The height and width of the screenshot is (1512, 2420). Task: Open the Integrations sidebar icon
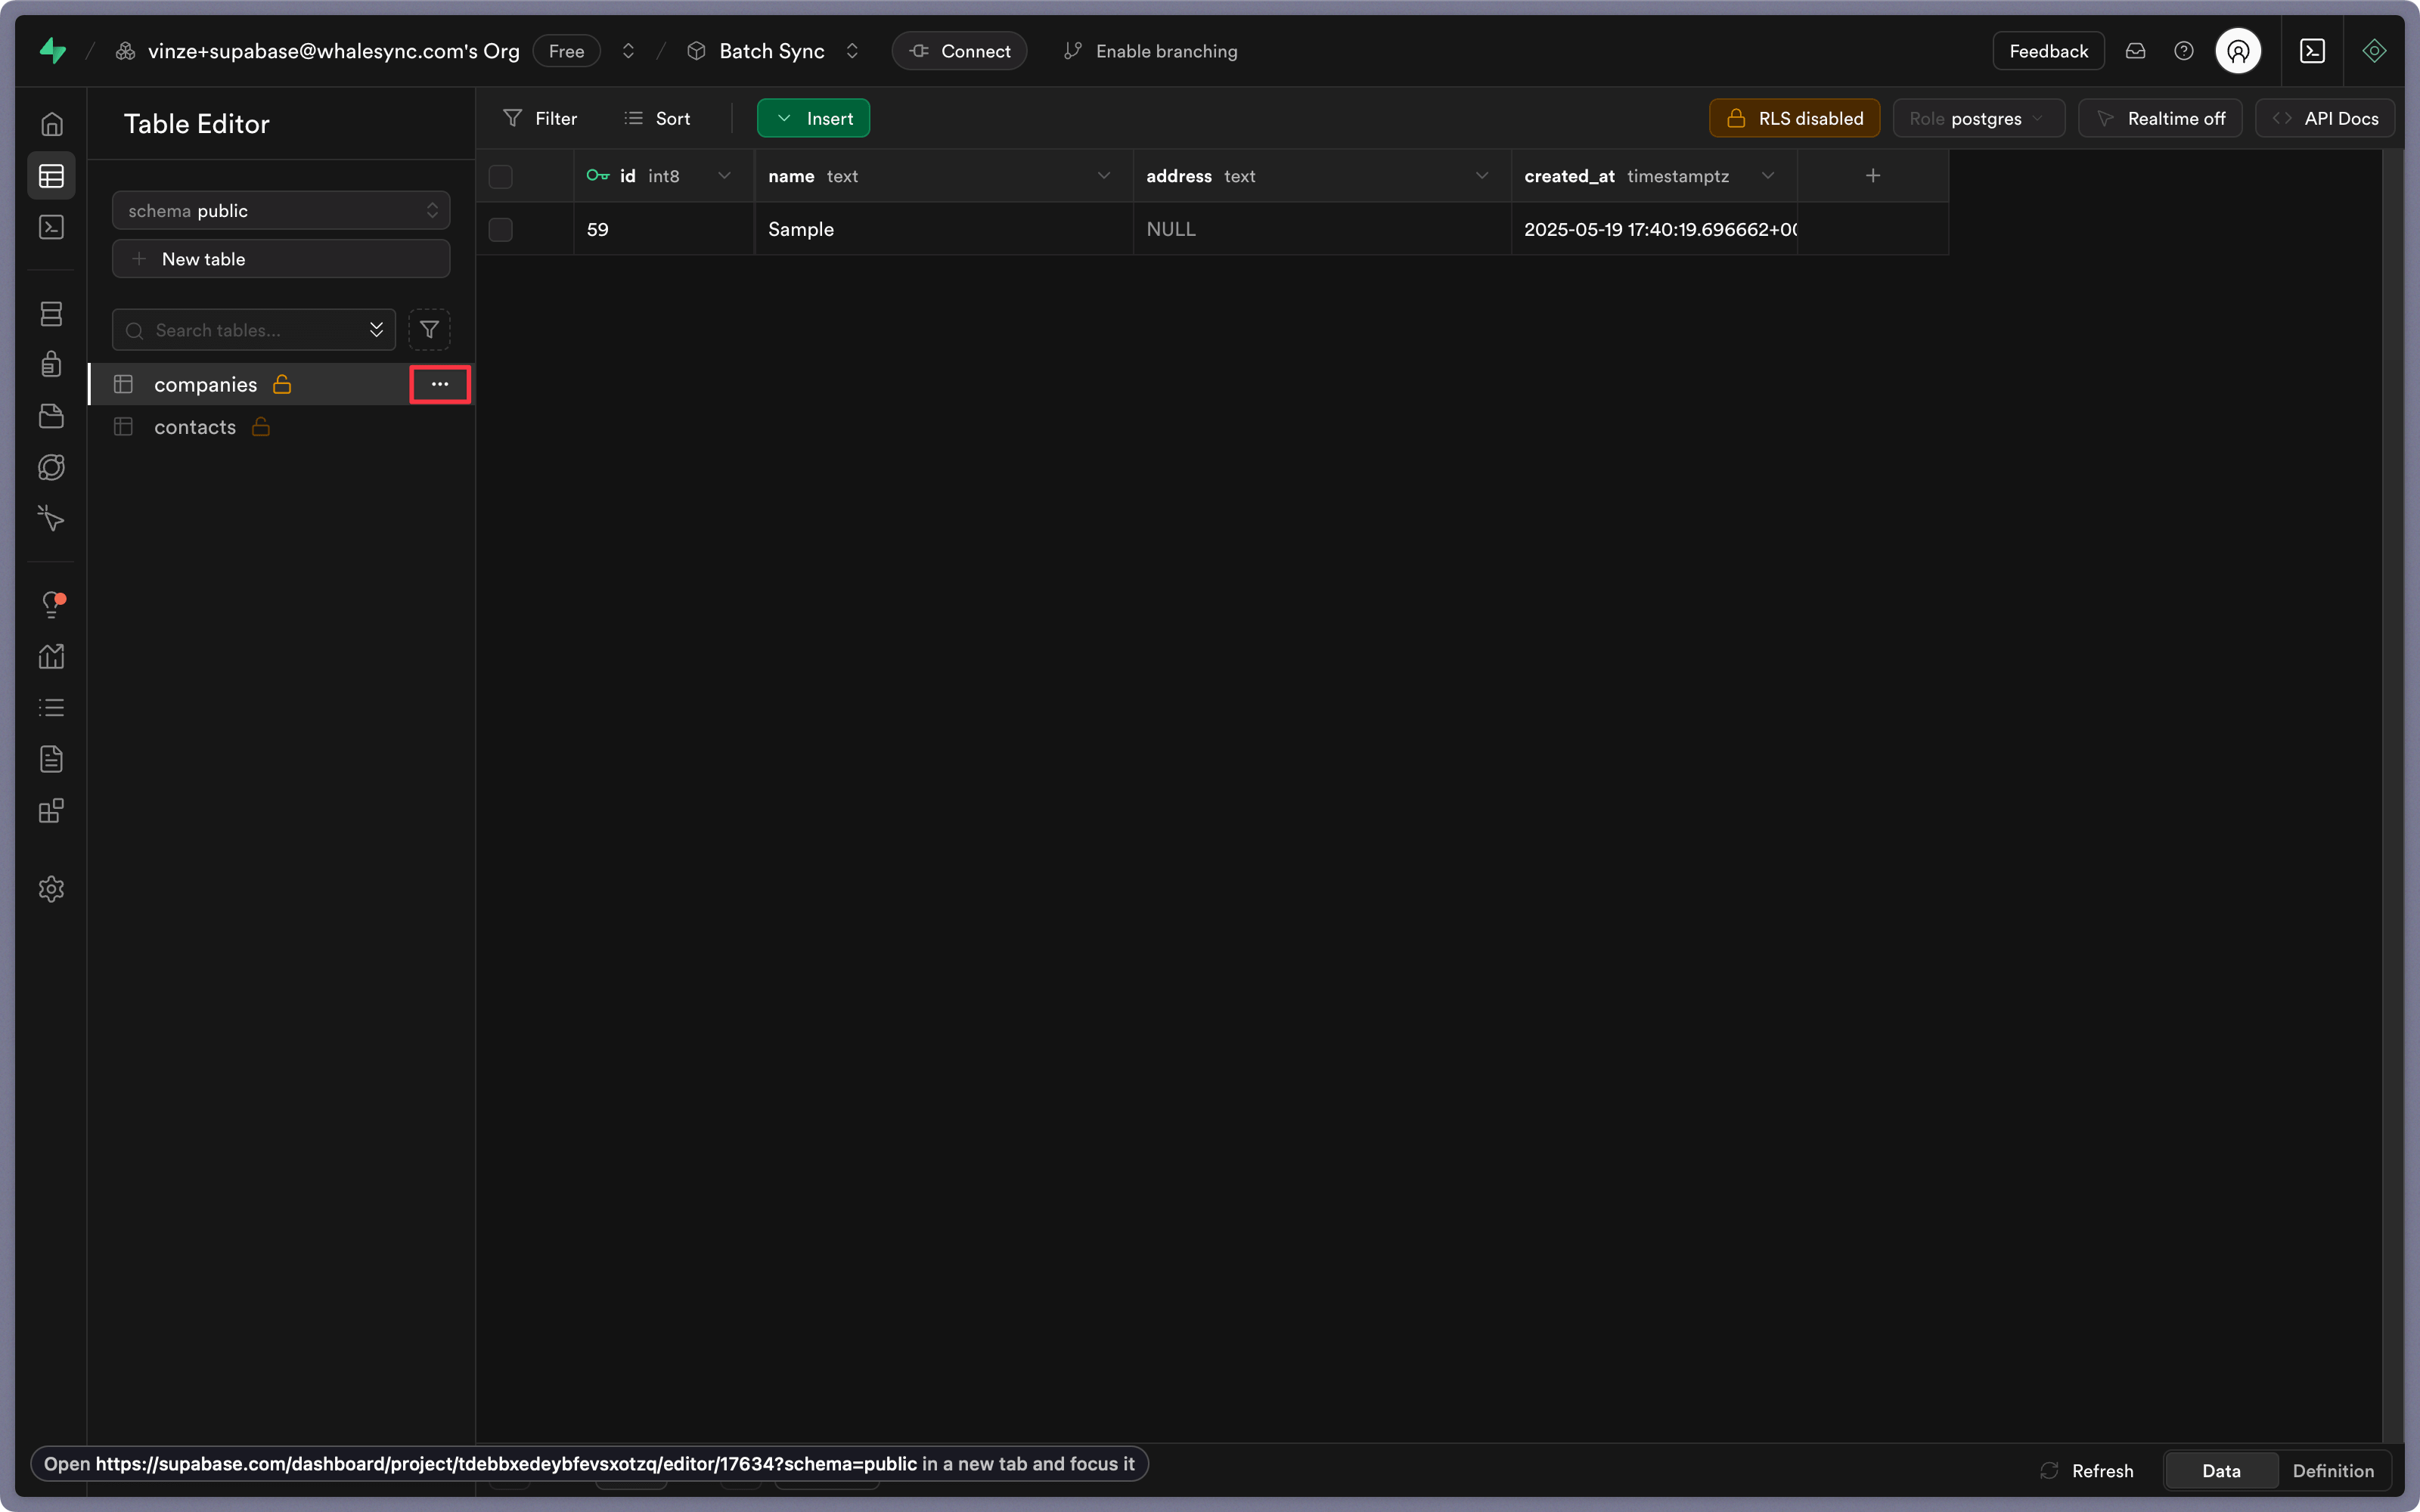(51, 810)
